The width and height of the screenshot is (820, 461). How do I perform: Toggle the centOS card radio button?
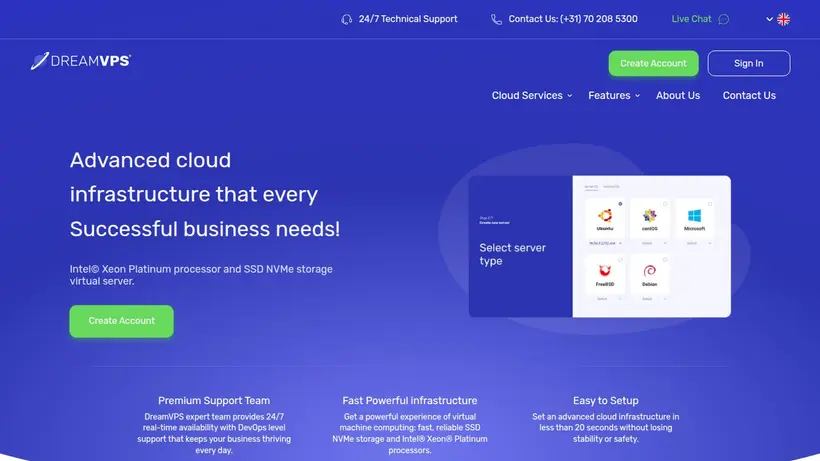coord(665,204)
